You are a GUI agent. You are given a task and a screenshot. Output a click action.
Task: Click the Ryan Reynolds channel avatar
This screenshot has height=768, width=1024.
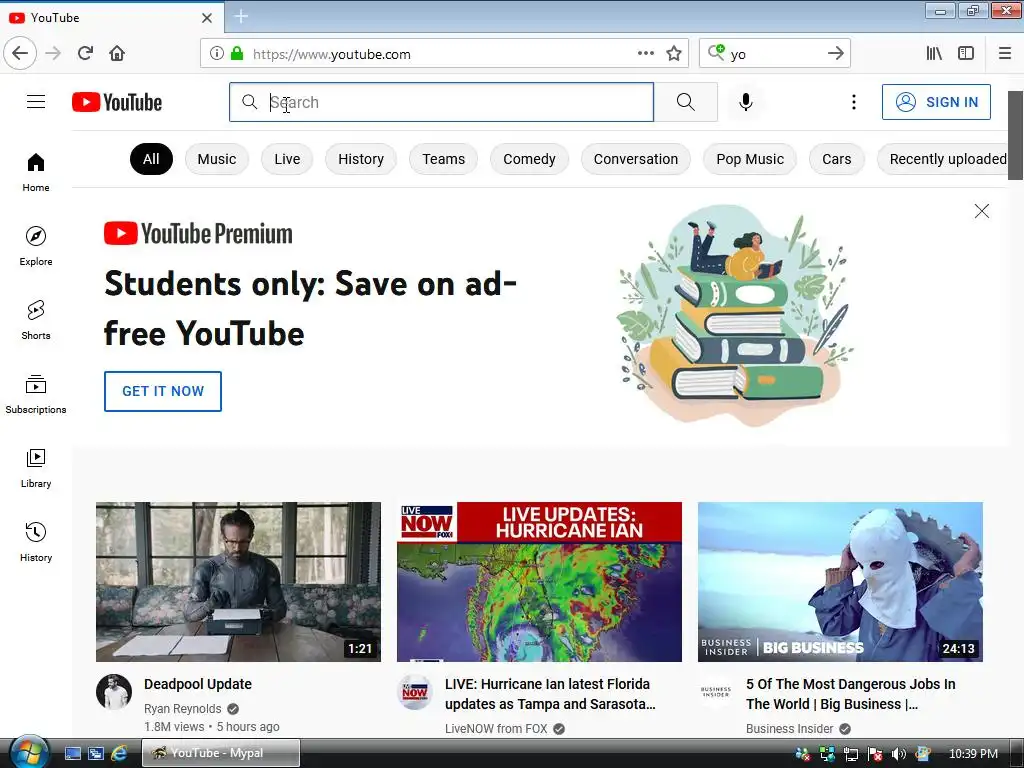point(114,692)
